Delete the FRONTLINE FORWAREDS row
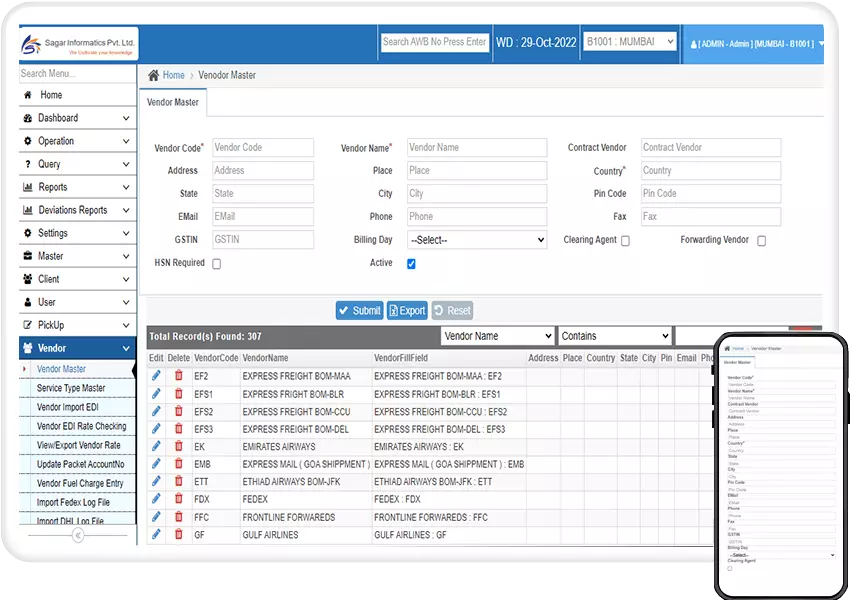Viewport: 850px width, 600px height. [178, 517]
